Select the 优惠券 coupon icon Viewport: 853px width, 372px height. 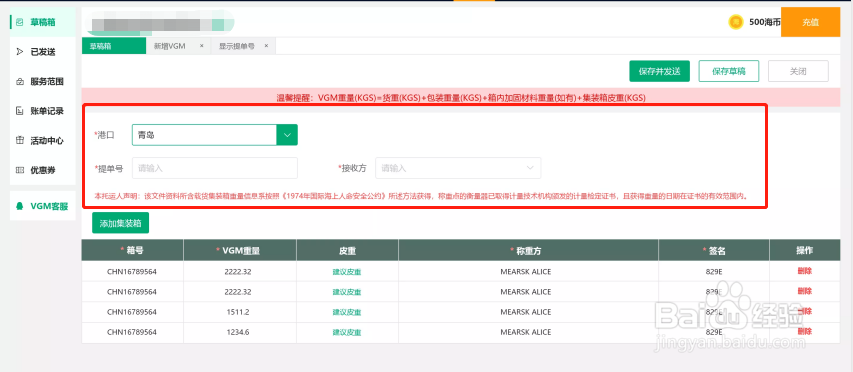click(x=20, y=170)
